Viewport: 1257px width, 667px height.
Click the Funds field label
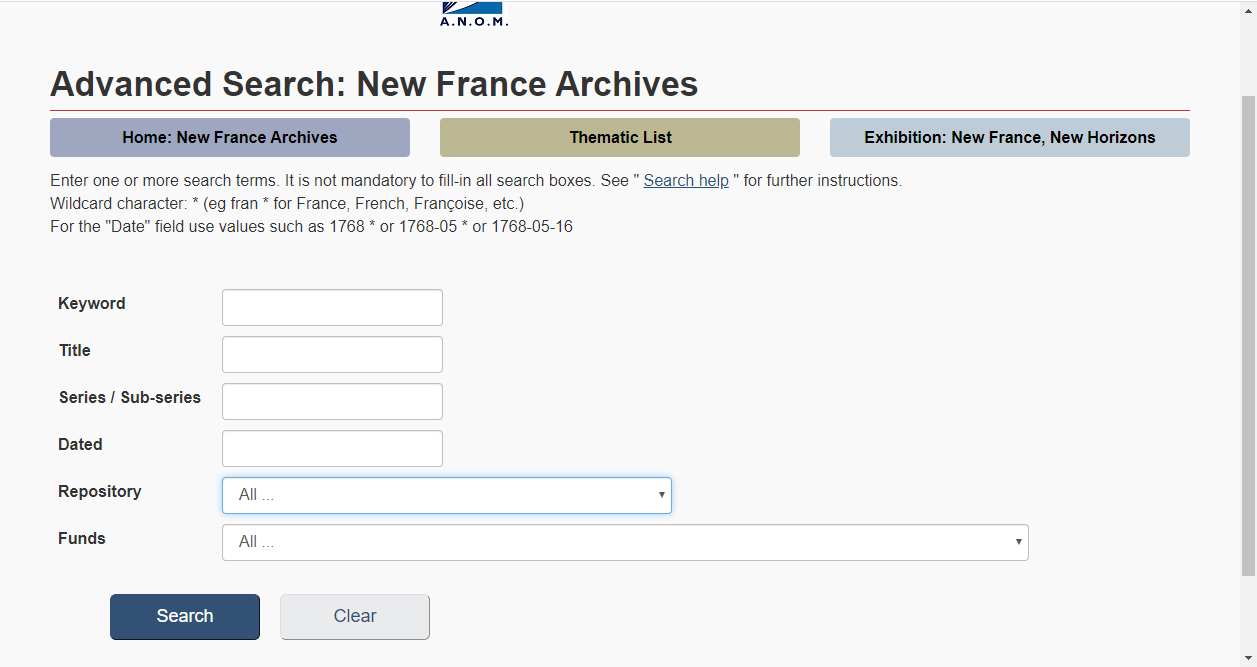[82, 539]
